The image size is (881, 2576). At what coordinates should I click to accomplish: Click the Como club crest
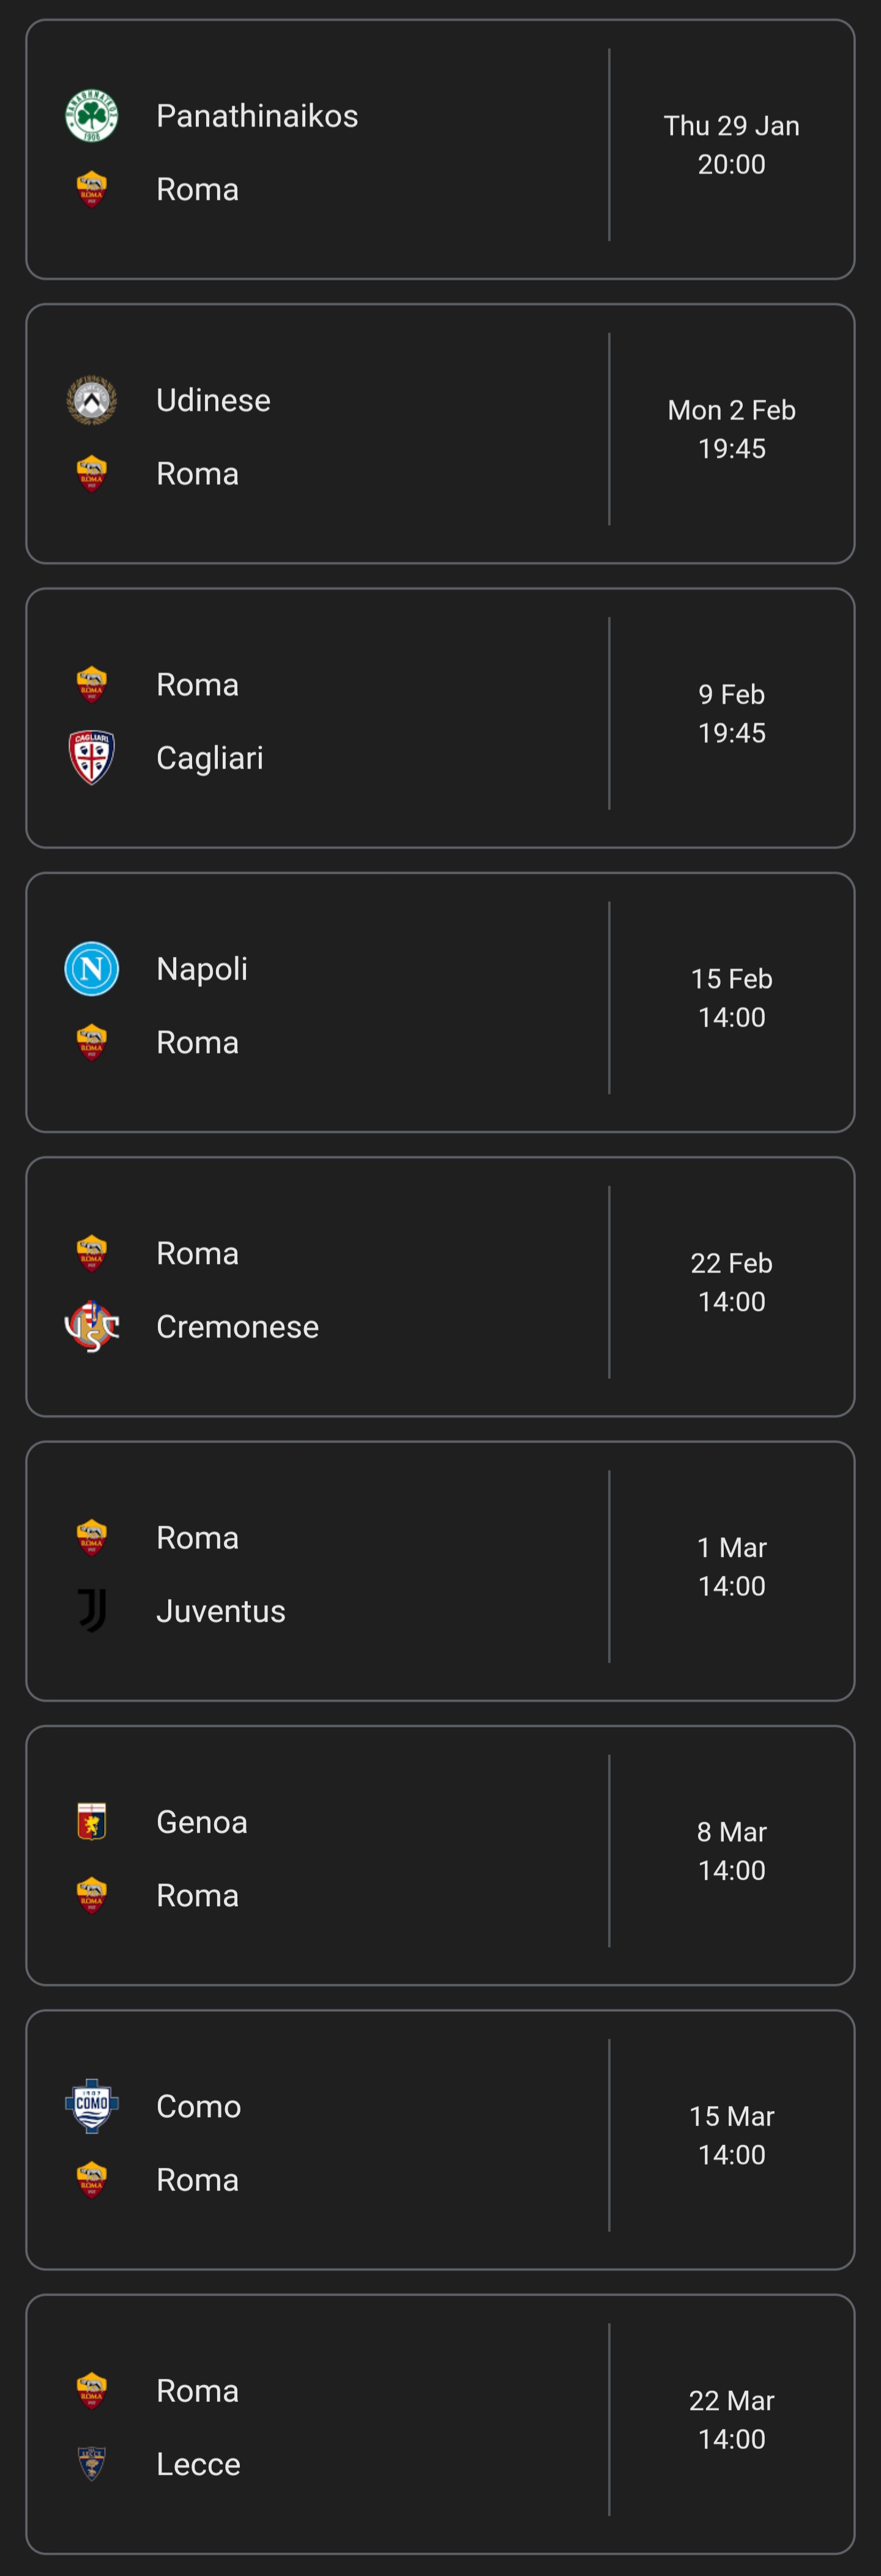[x=91, y=2105]
